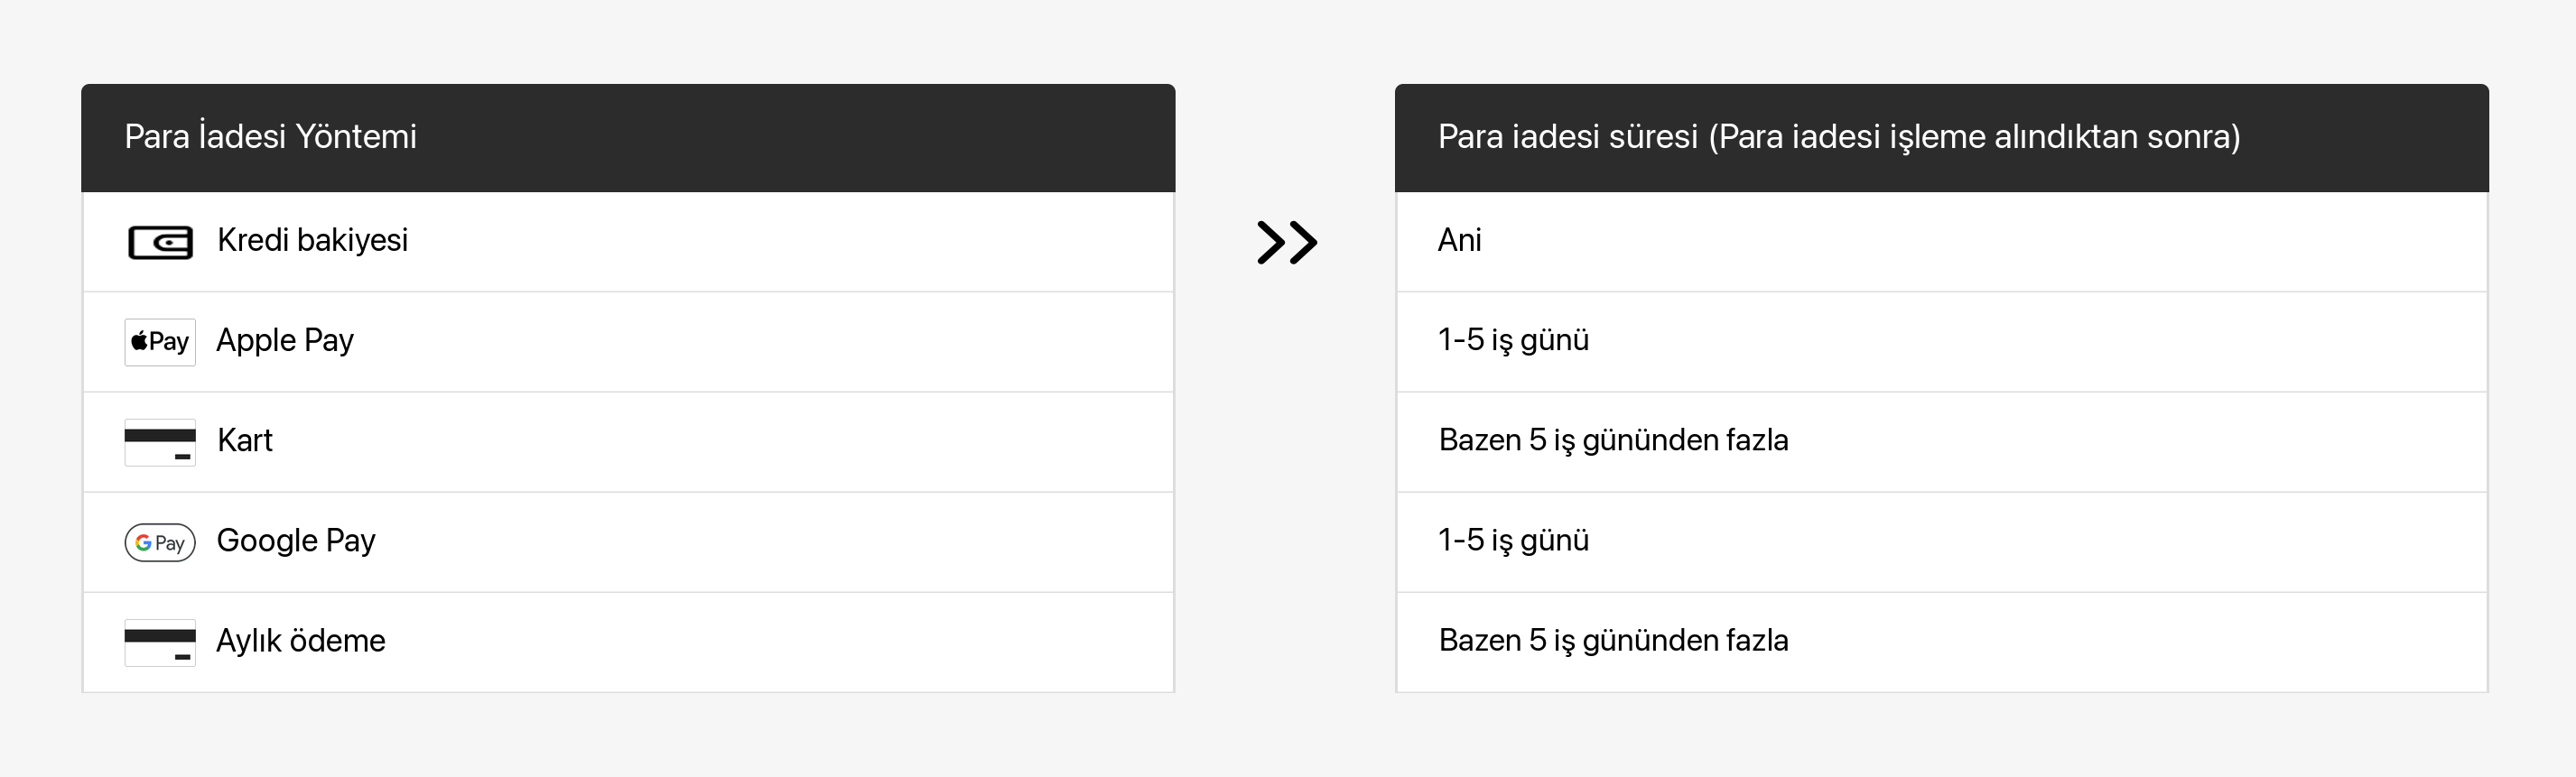Click the double chevron arrow icon
This screenshot has height=777, width=2576.
pyautogui.click(x=1287, y=242)
